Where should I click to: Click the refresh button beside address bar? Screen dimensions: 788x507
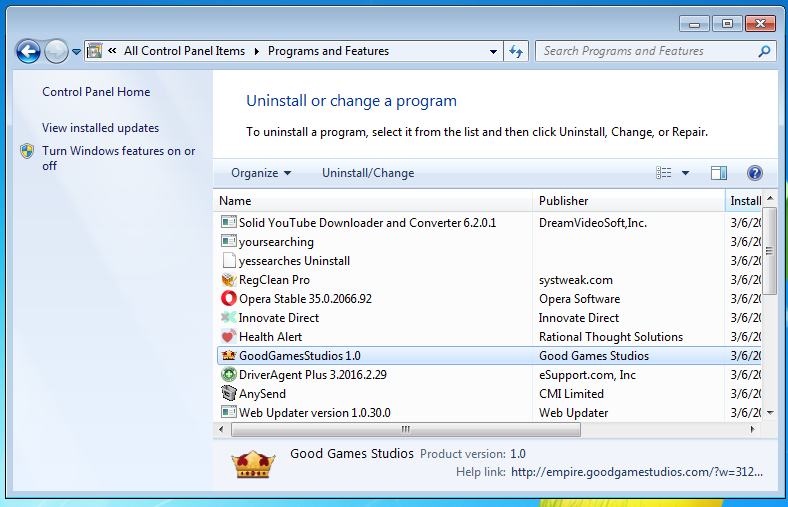point(516,51)
